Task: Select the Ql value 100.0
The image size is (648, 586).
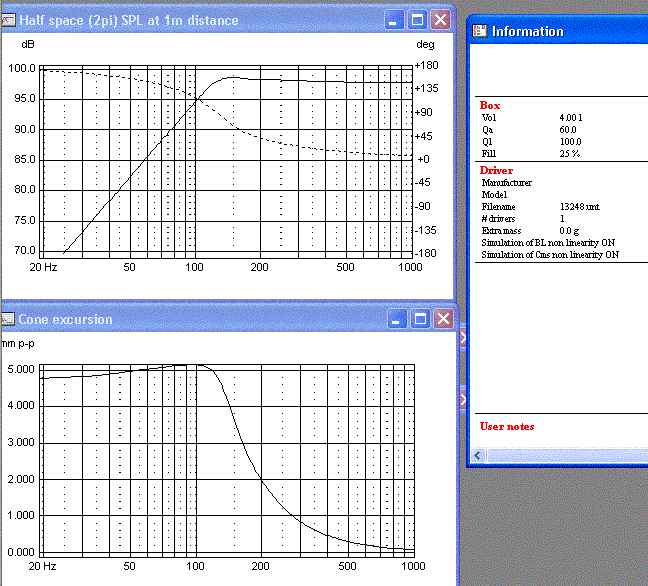Action: 570,142
